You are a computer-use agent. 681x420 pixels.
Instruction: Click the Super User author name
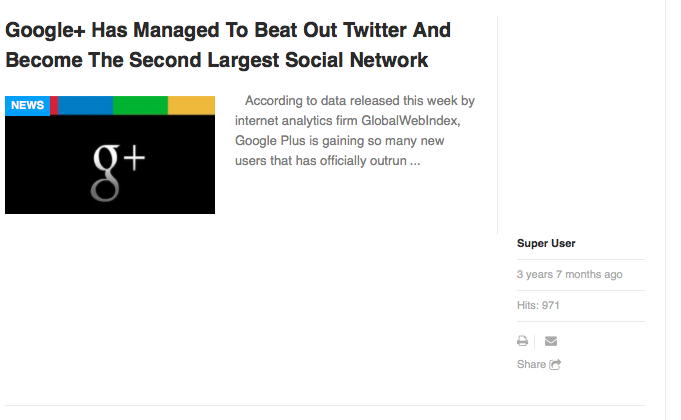[546, 243]
